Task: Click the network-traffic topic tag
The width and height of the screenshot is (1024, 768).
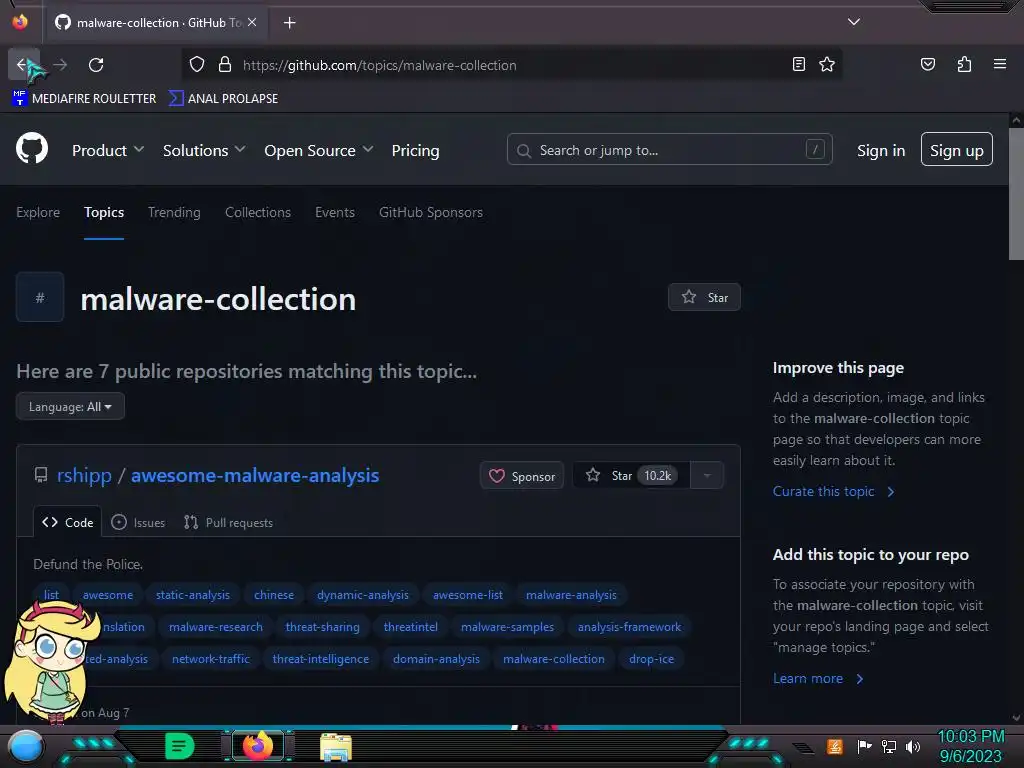Action: [x=210, y=659]
